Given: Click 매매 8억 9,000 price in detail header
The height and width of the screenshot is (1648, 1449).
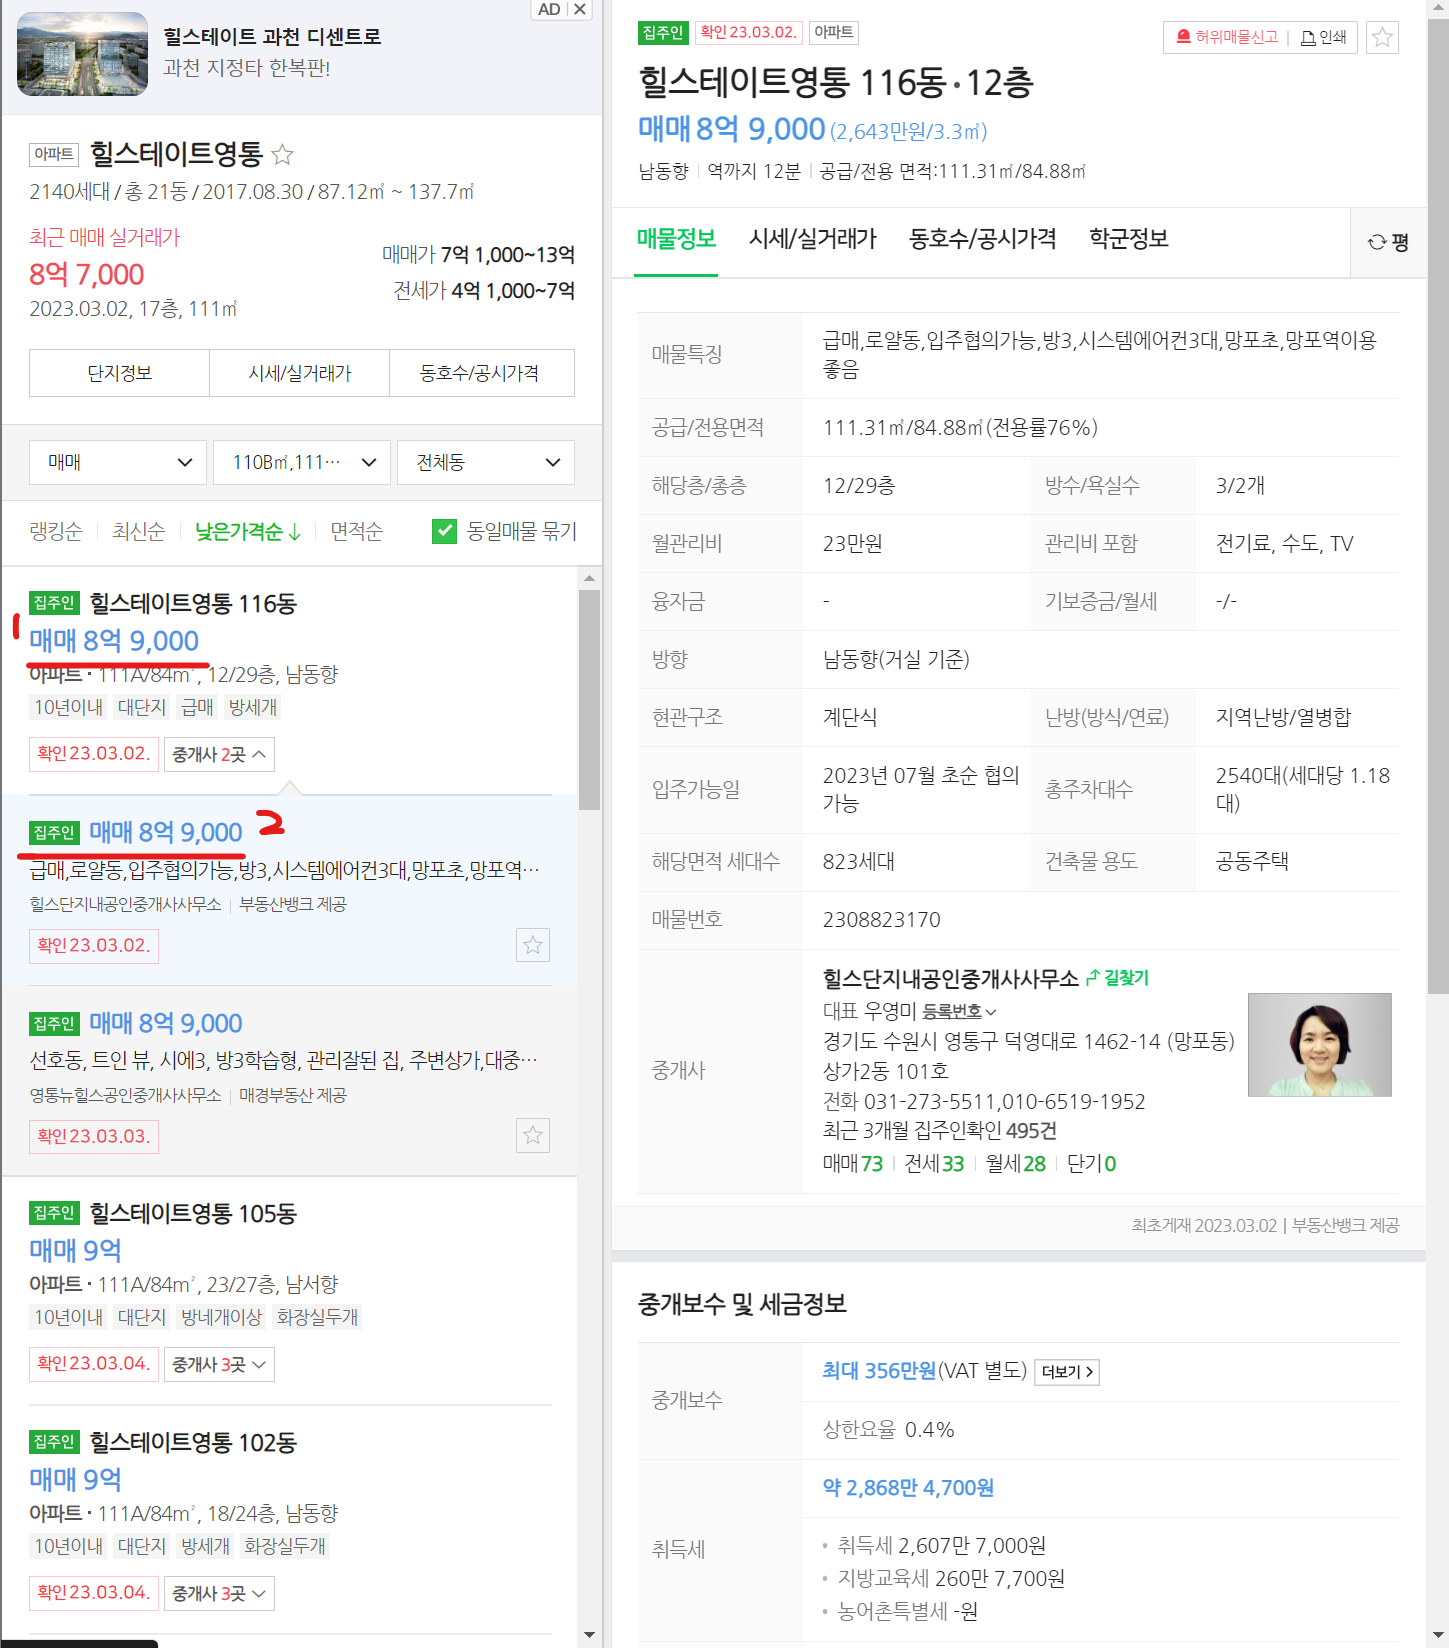Looking at the screenshot, I should (x=731, y=129).
